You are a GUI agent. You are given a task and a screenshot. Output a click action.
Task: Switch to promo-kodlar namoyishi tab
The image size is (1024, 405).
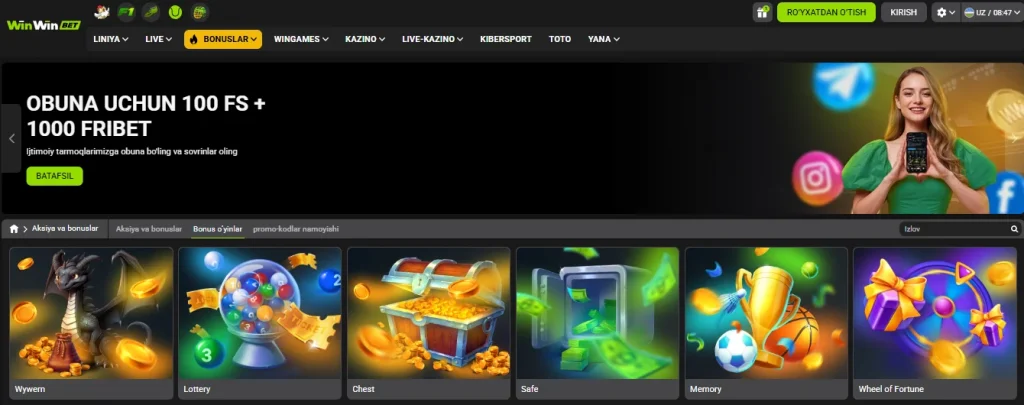pos(296,229)
